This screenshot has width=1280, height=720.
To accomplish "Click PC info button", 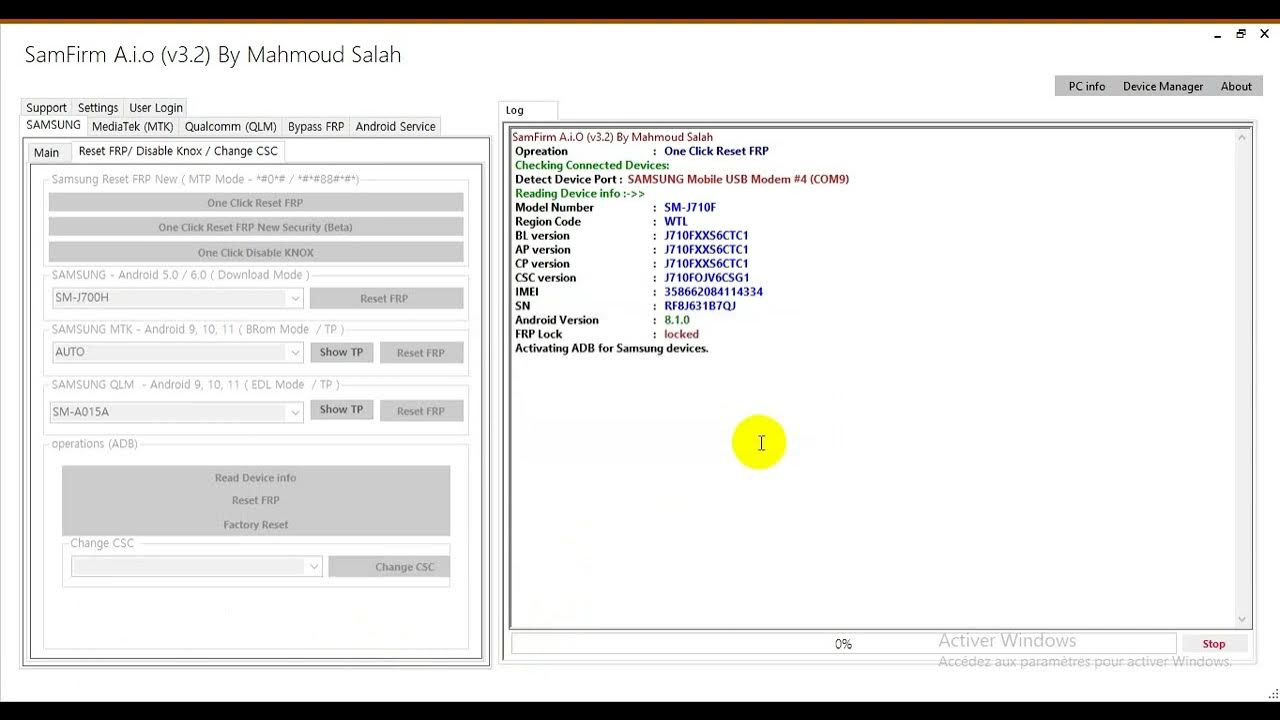I will (x=1087, y=86).
